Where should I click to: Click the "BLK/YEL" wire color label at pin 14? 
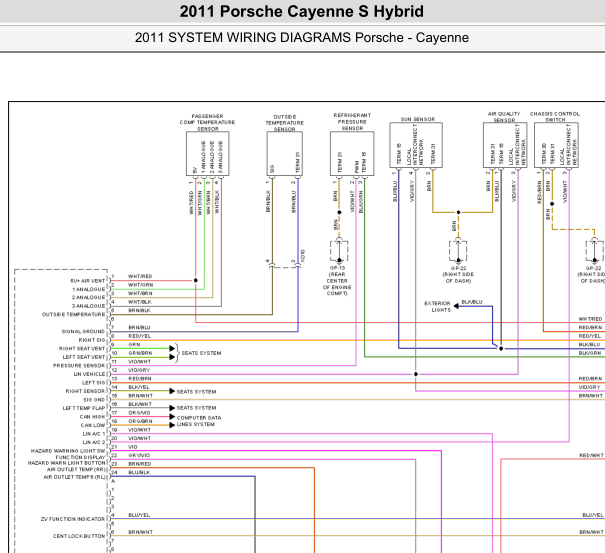(x=139, y=387)
